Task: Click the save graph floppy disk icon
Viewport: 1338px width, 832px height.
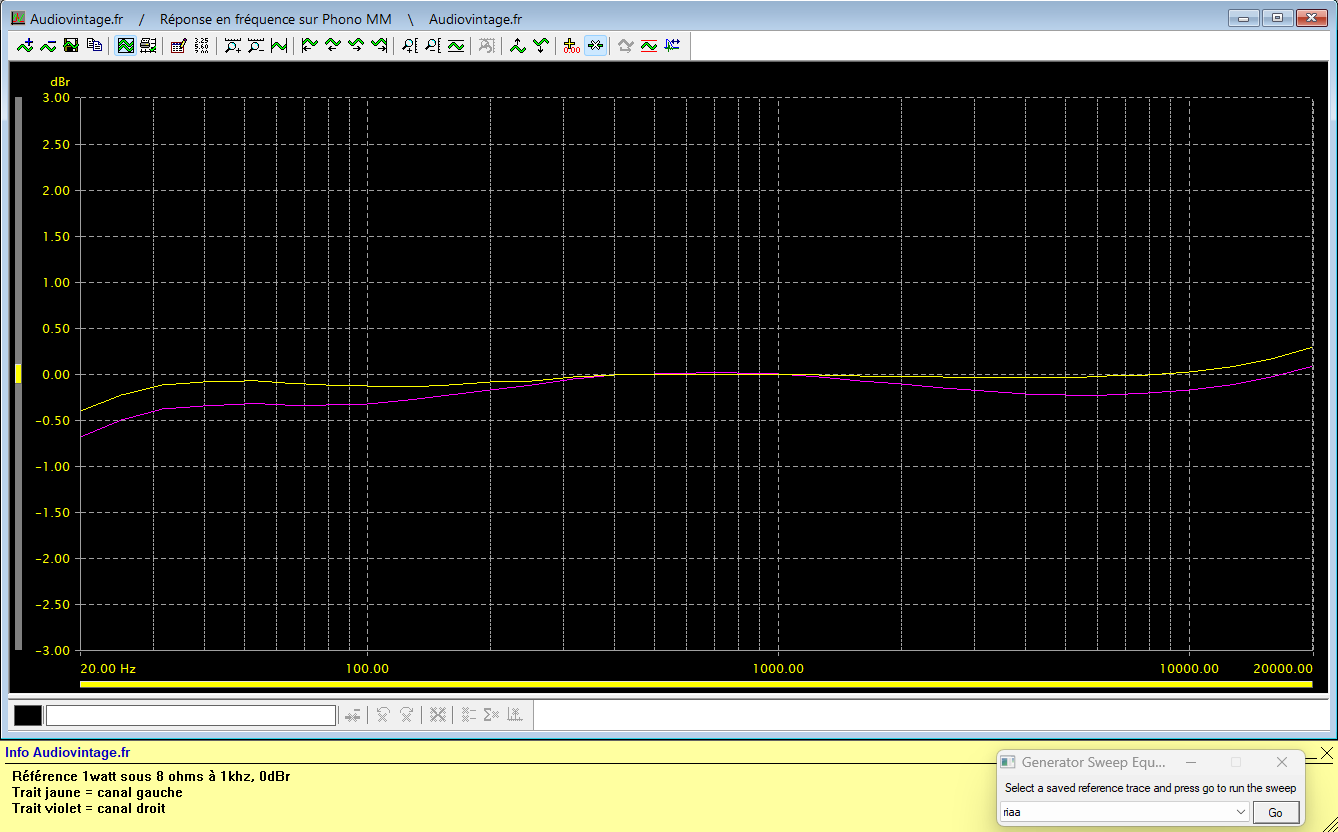Action: 71,45
